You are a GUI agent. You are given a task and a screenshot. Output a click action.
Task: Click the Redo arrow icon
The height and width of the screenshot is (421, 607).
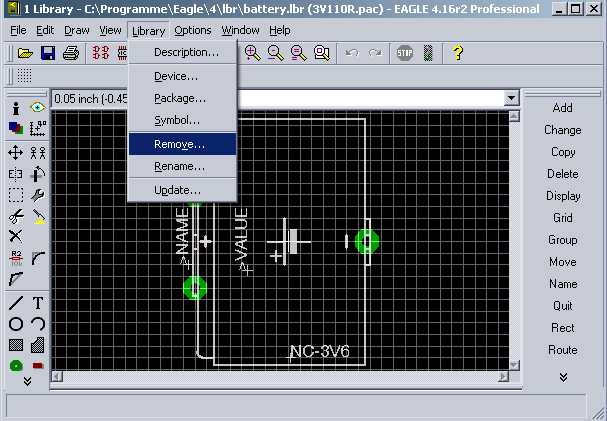point(375,53)
